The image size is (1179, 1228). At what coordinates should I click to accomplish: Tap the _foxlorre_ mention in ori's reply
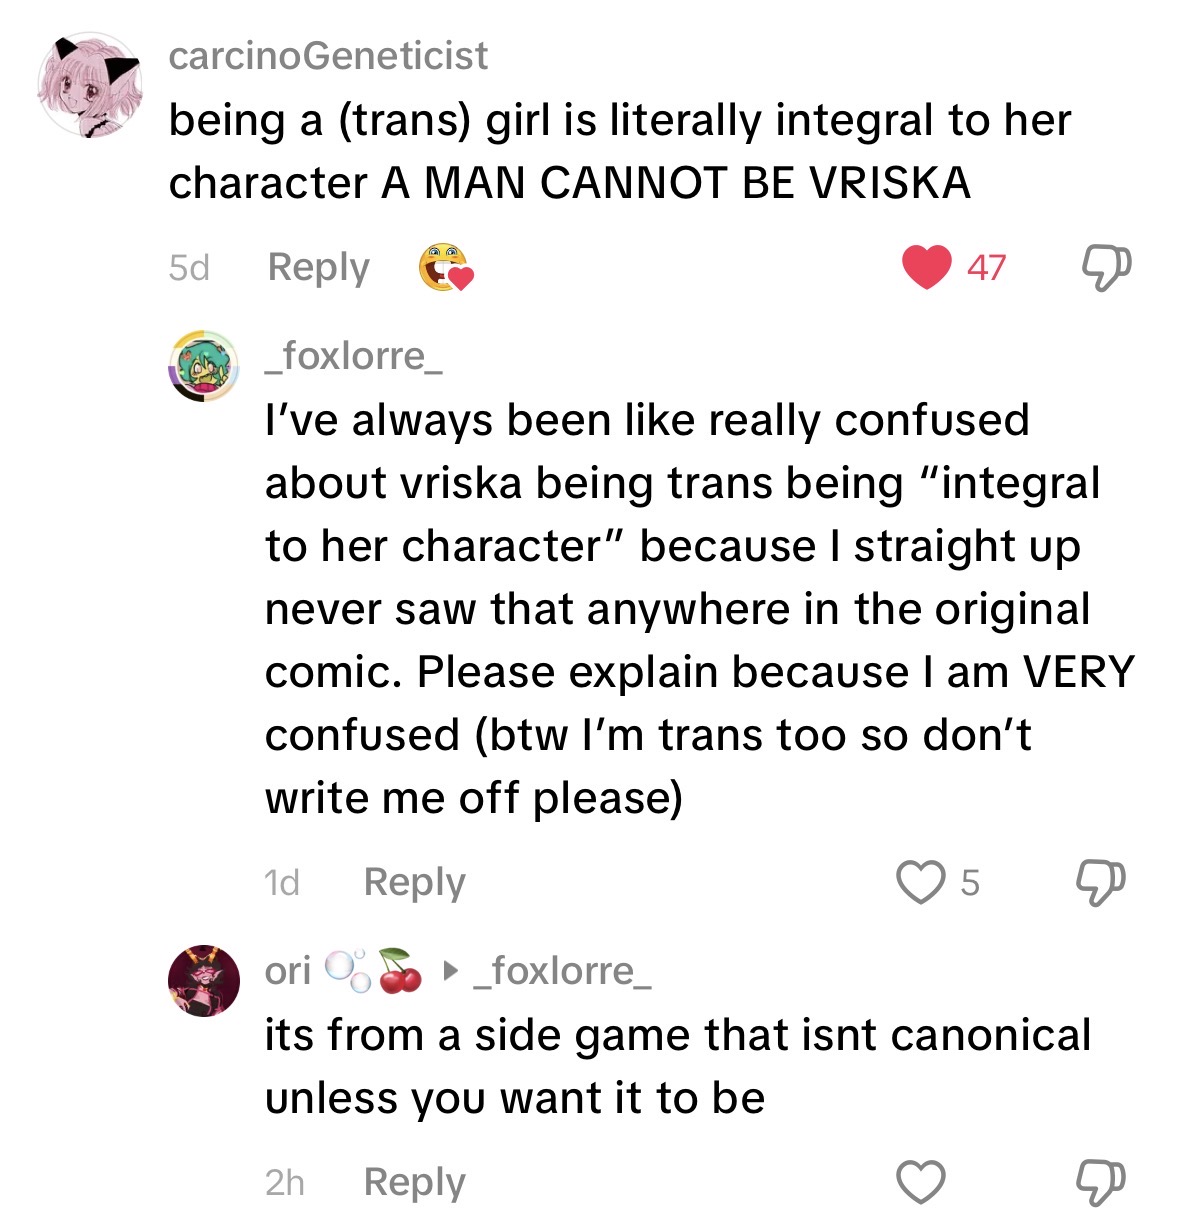coord(562,970)
